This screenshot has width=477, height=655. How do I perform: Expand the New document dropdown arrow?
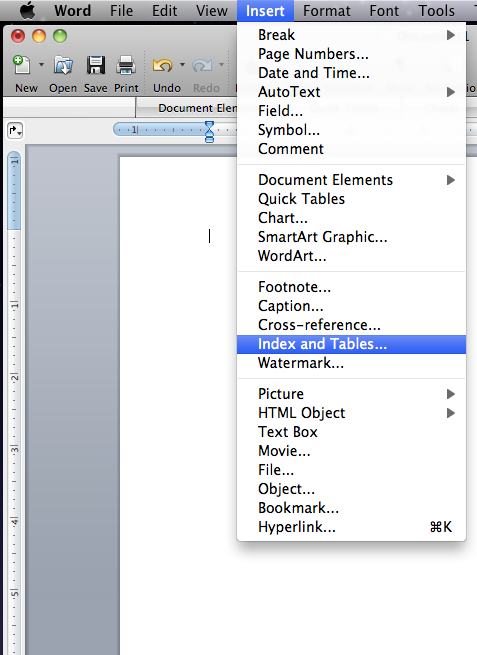[41, 65]
